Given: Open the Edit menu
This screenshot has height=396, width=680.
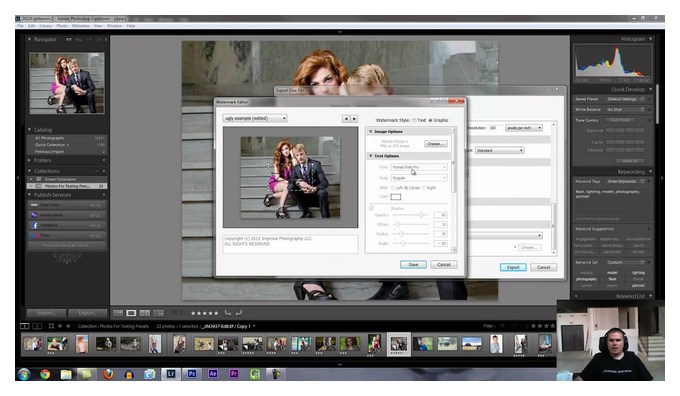Looking at the screenshot, I should (x=32, y=26).
